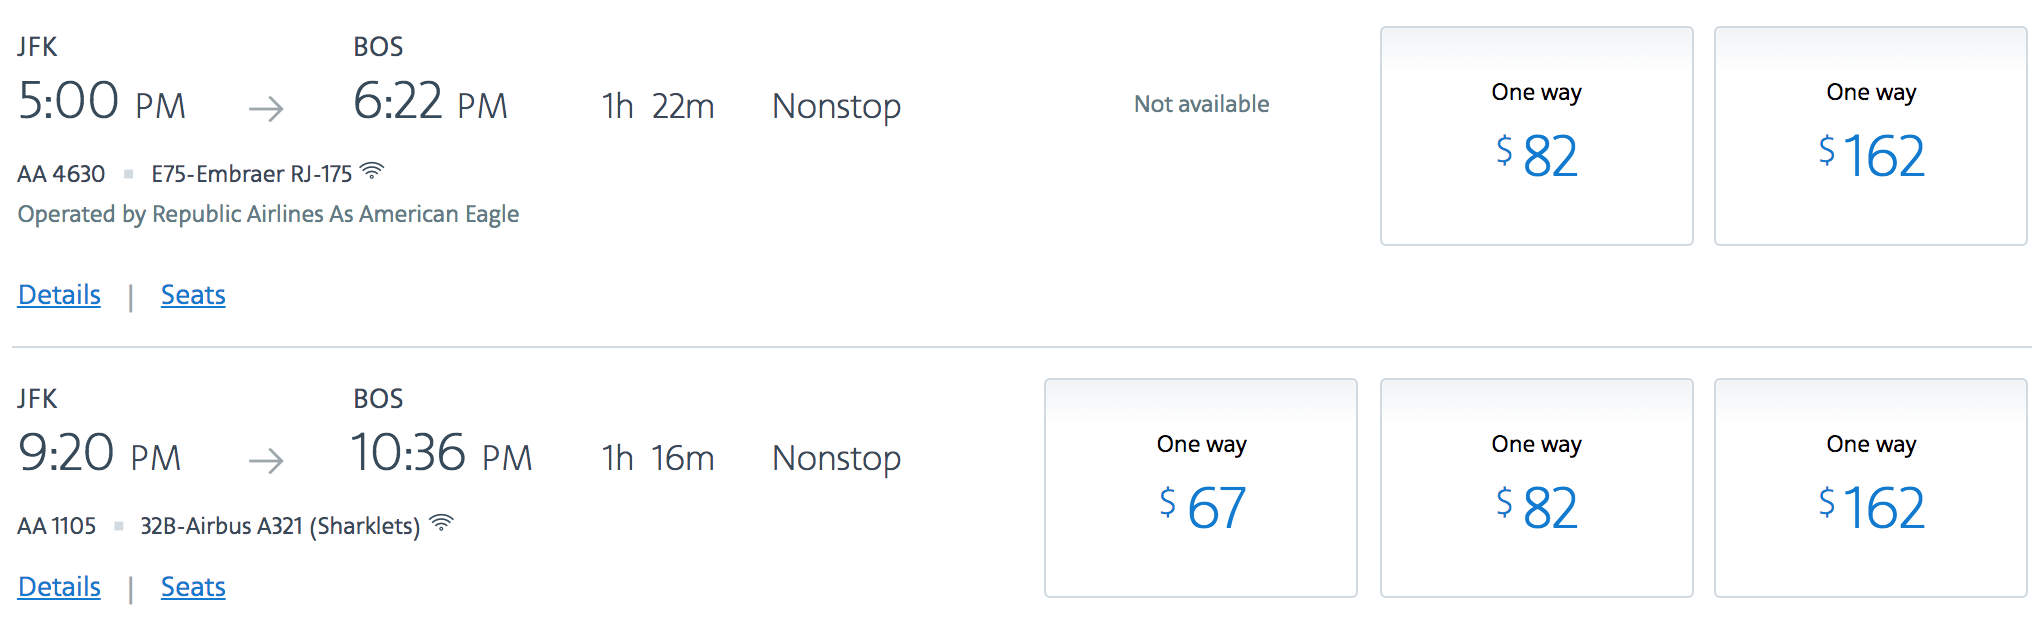Select the $162 fare for flight AA 4630
The height and width of the screenshot is (626, 2044).
click(x=1871, y=136)
